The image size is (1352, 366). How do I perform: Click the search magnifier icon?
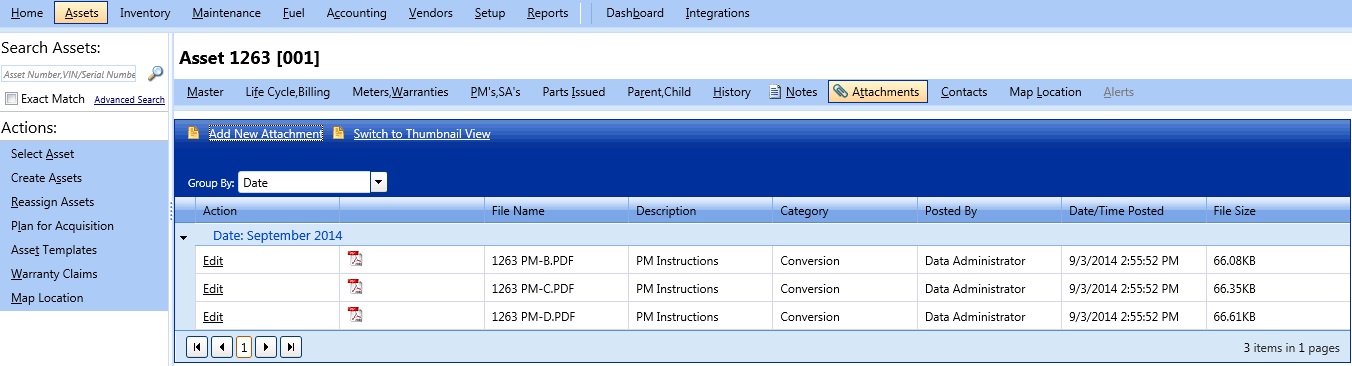click(x=155, y=73)
